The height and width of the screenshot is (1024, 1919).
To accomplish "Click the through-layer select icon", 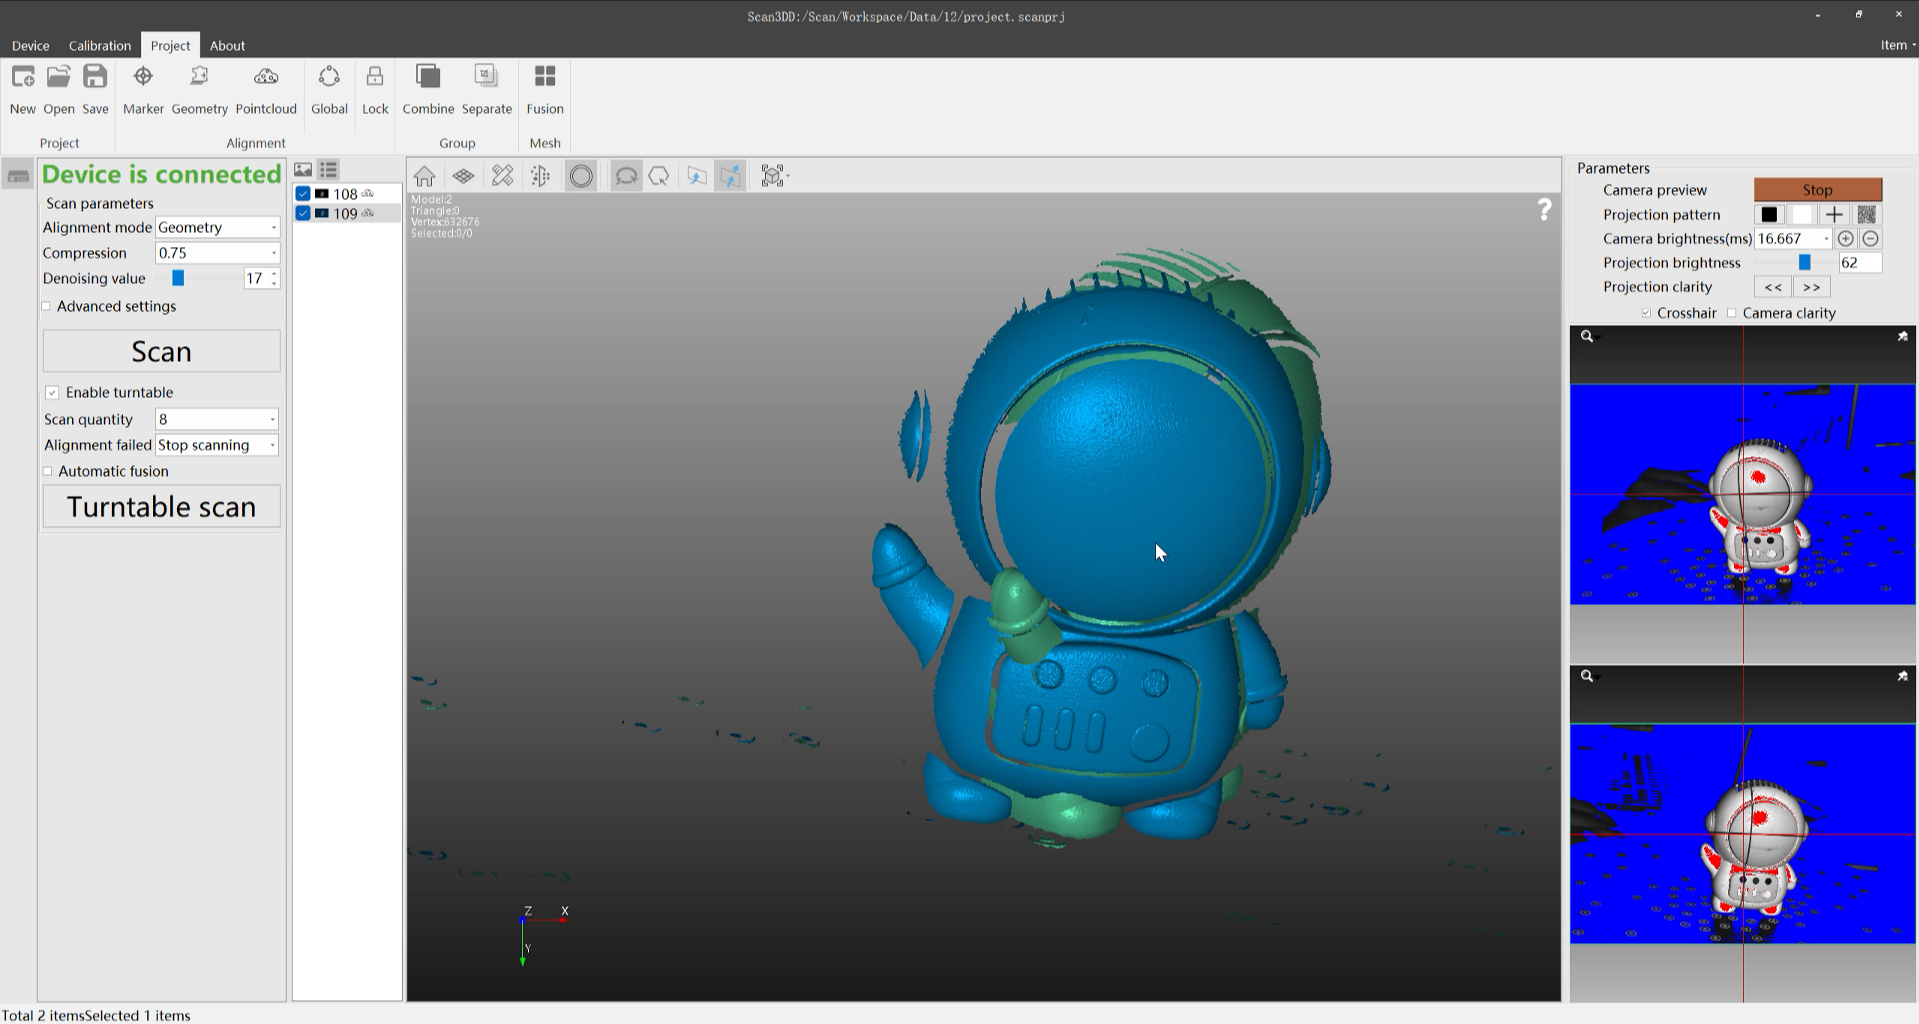I will coord(731,176).
